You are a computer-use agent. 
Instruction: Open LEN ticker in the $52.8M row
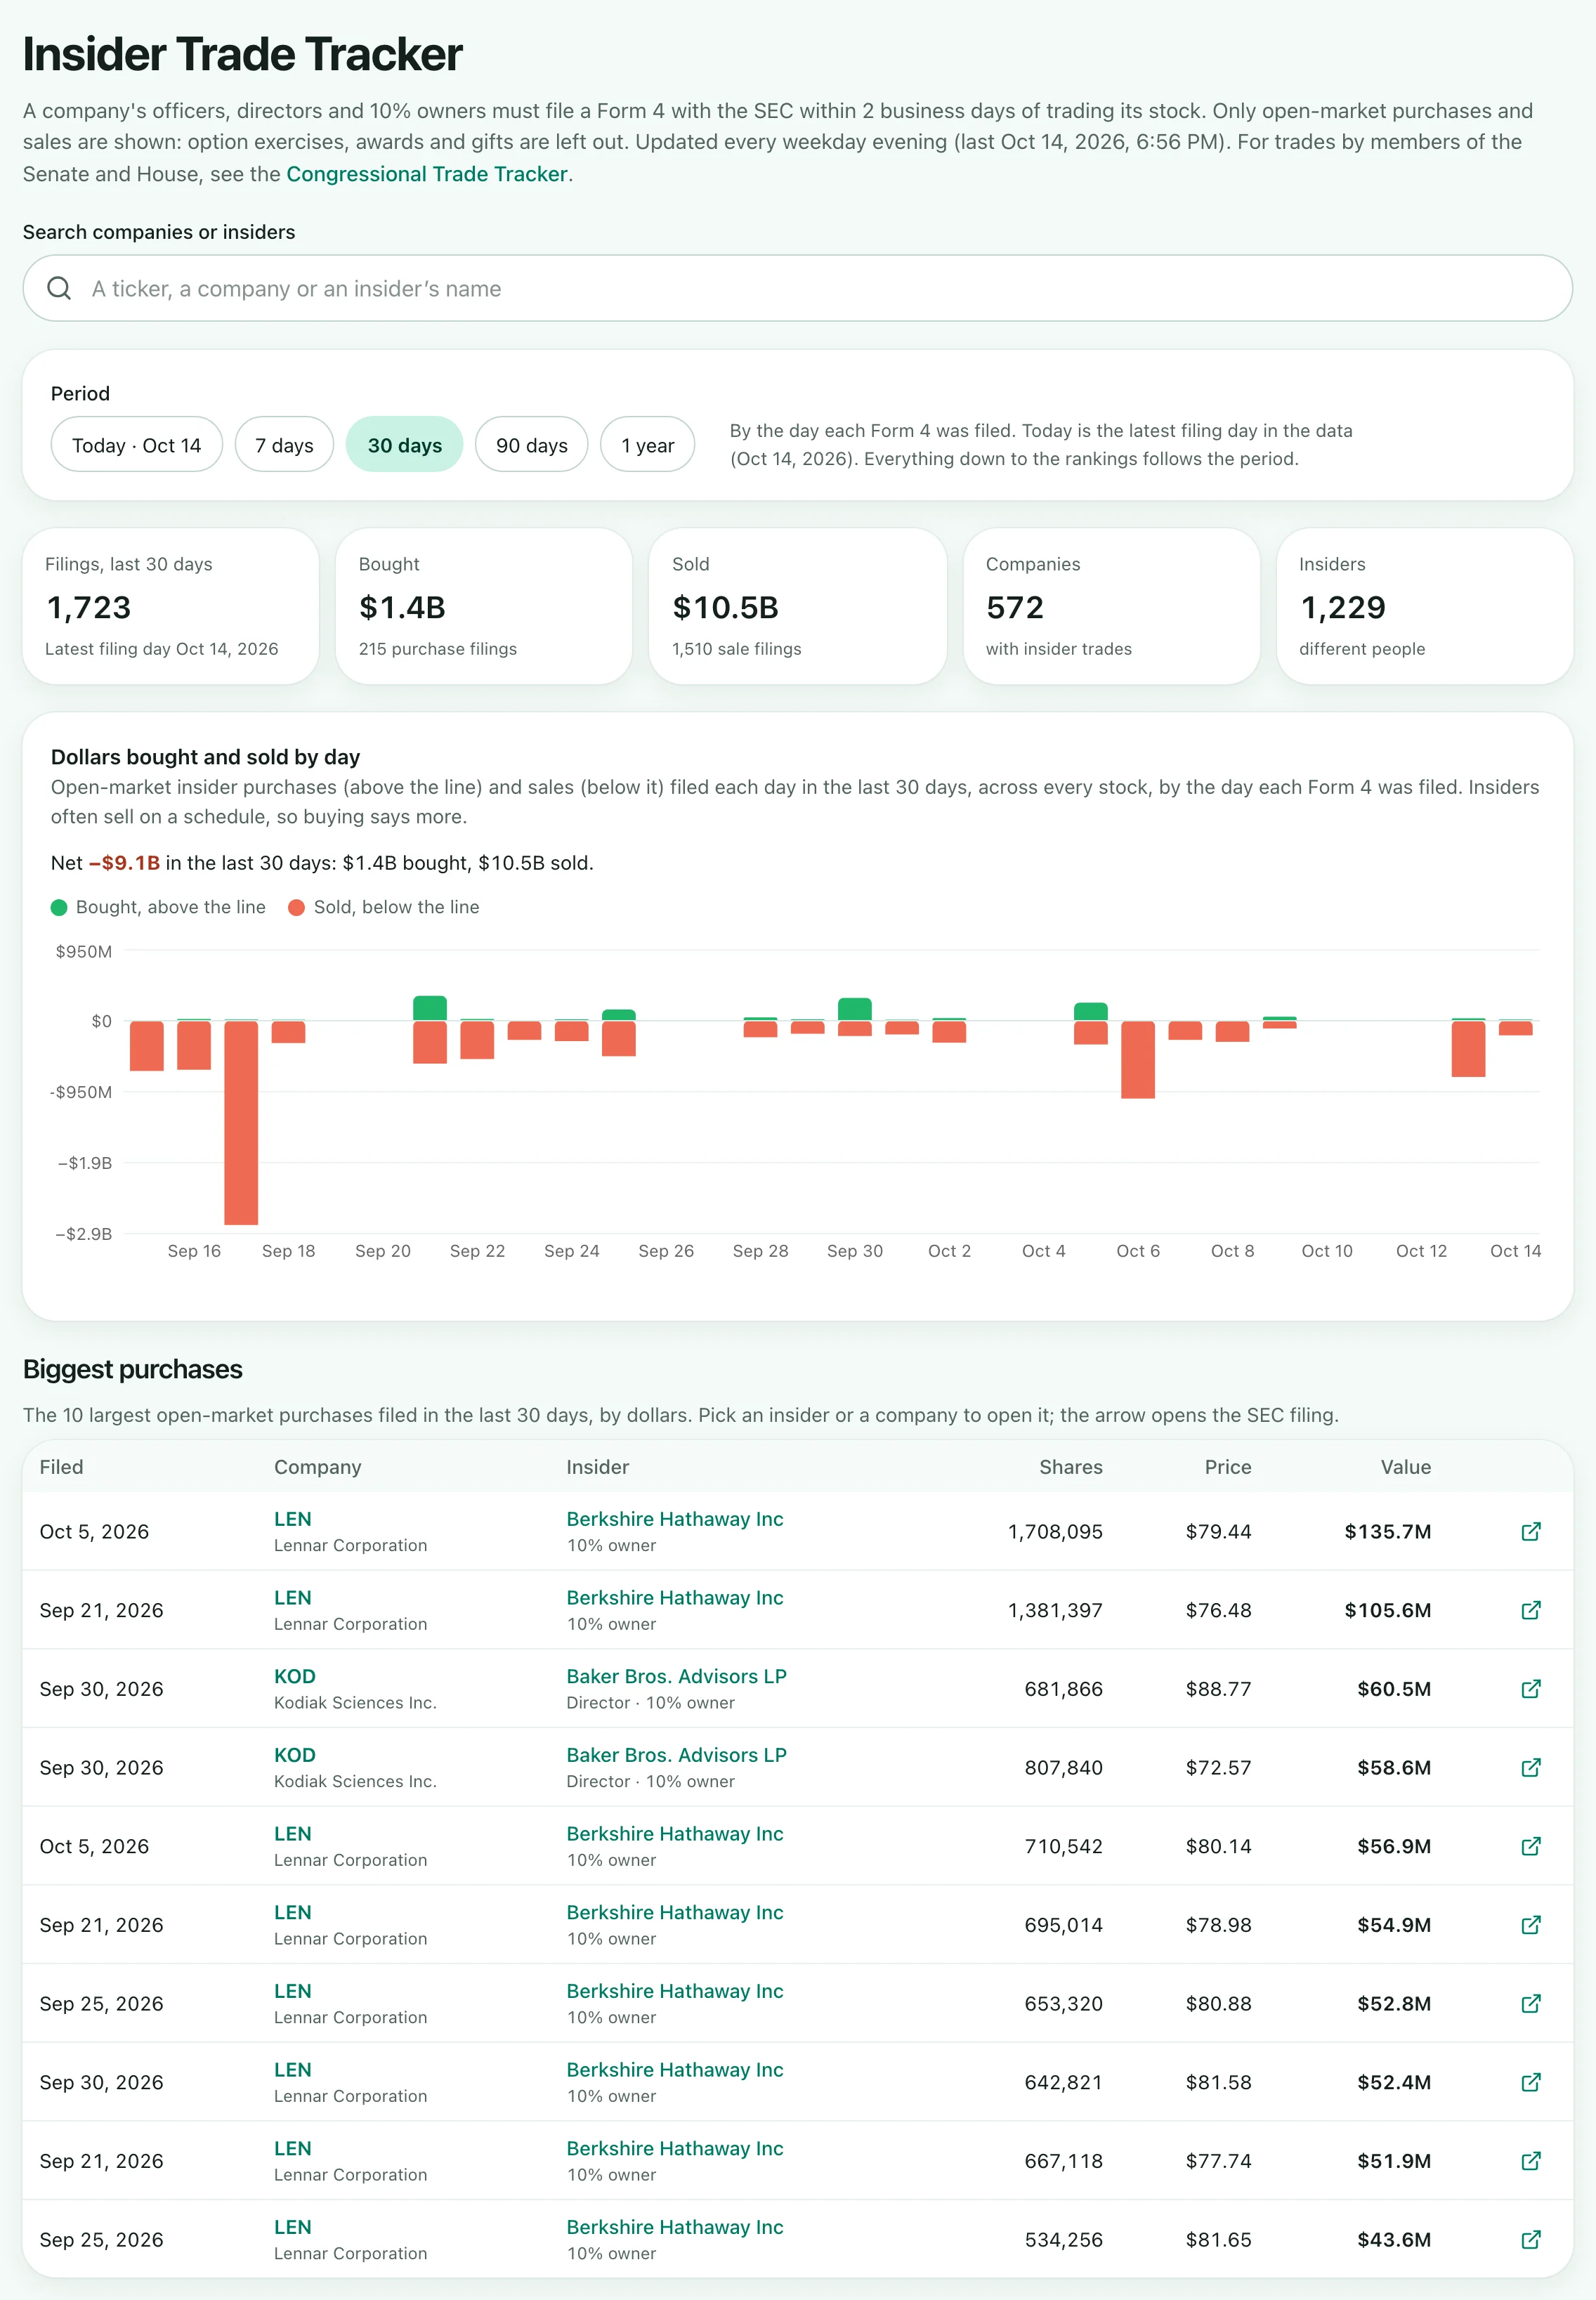point(292,1990)
